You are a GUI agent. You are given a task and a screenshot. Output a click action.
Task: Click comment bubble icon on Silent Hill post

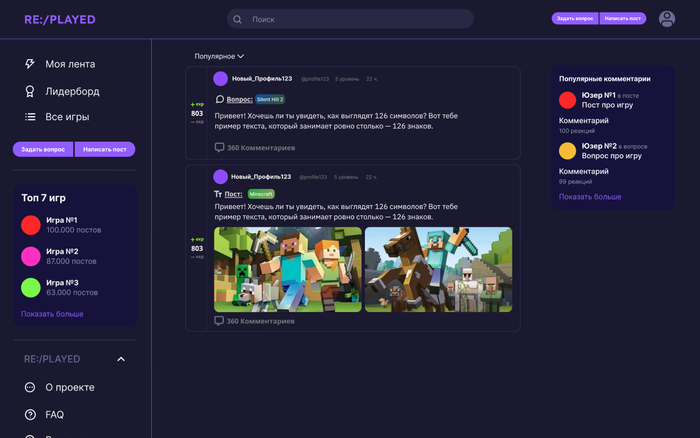(219, 148)
